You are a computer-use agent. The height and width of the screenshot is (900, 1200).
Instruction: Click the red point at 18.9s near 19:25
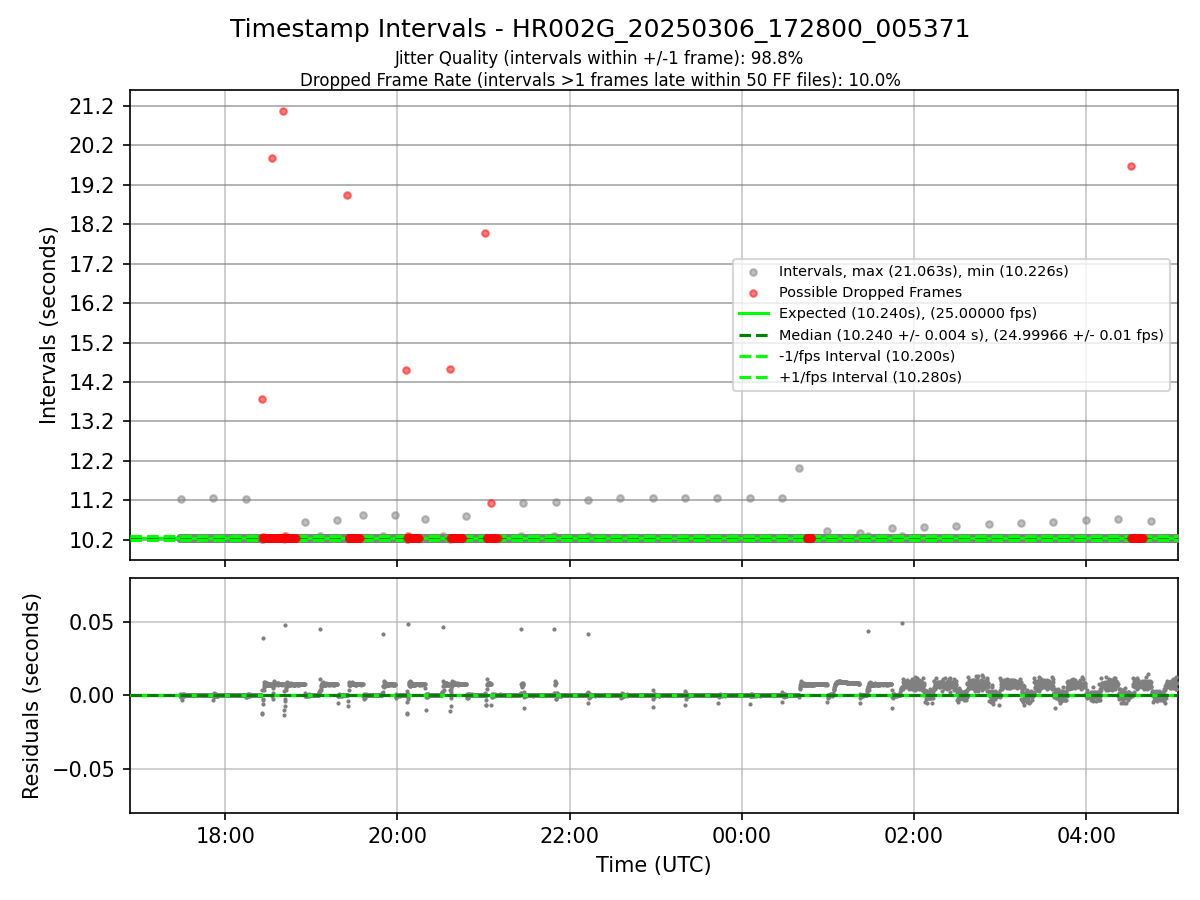click(347, 195)
